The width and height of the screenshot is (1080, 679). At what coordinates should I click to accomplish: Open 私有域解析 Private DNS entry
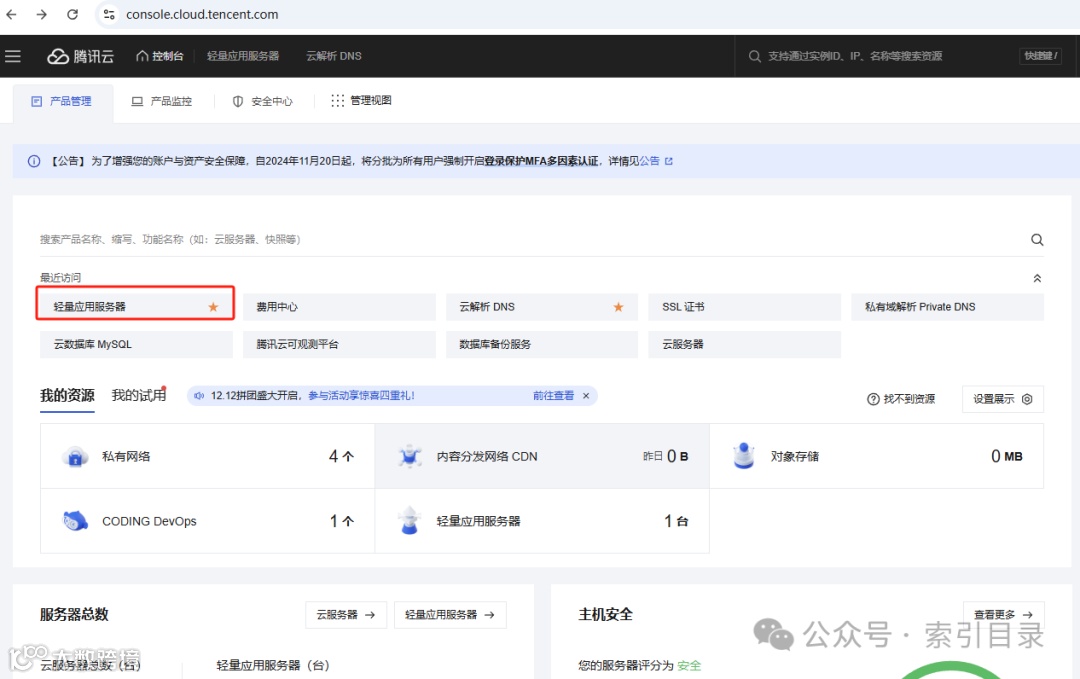tap(947, 306)
